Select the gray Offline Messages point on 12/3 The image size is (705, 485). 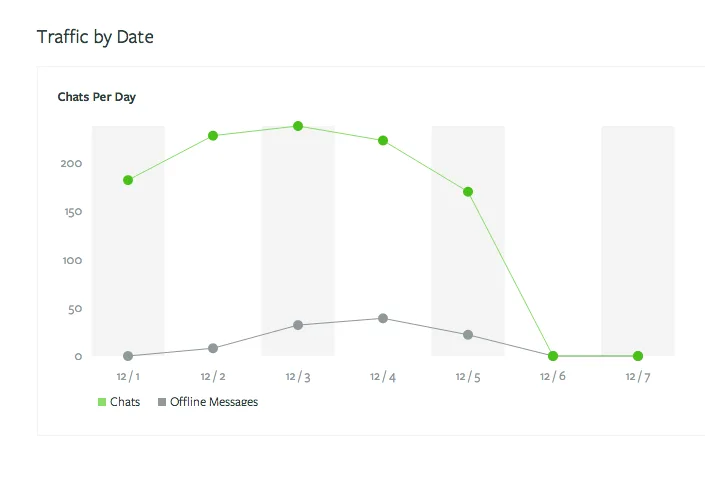click(x=298, y=325)
